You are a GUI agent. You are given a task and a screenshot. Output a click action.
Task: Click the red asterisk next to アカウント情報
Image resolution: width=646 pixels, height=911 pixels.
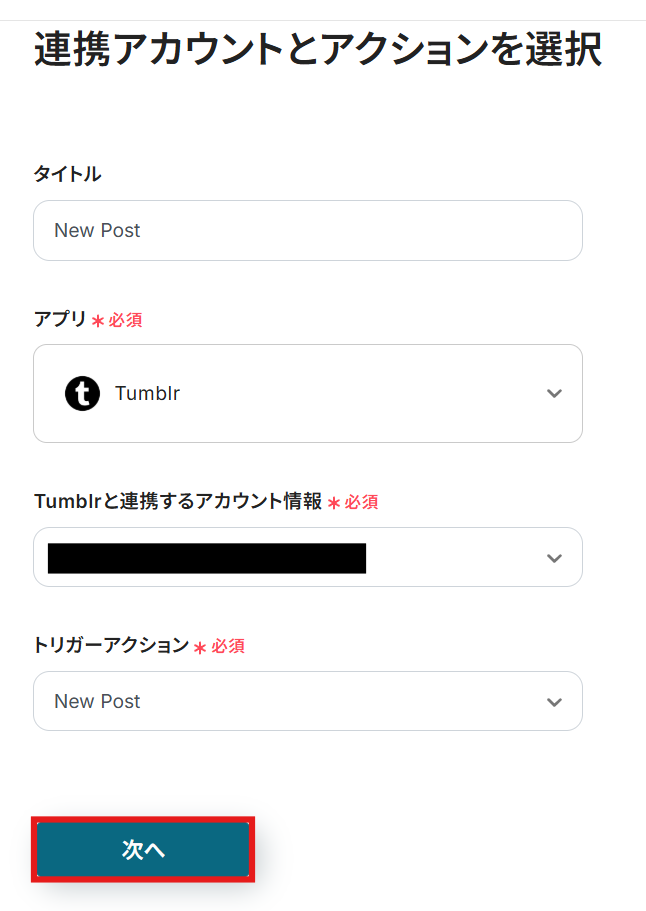(334, 503)
